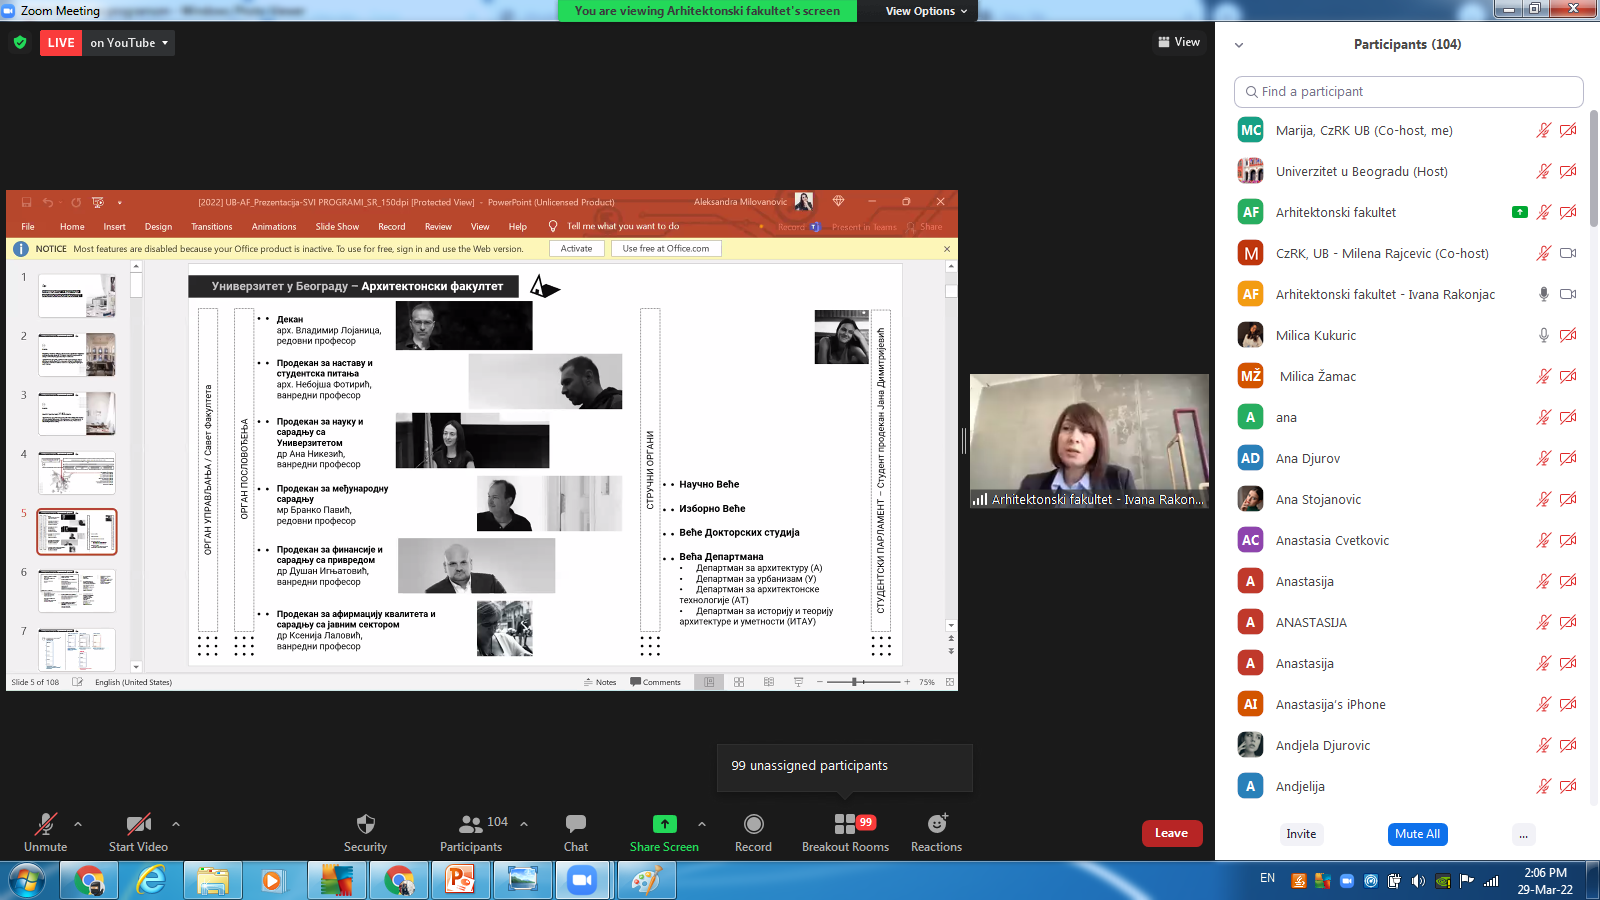Open the Security shield icon
Screen dimensions: 1600x900
click(x=365, y=824)
